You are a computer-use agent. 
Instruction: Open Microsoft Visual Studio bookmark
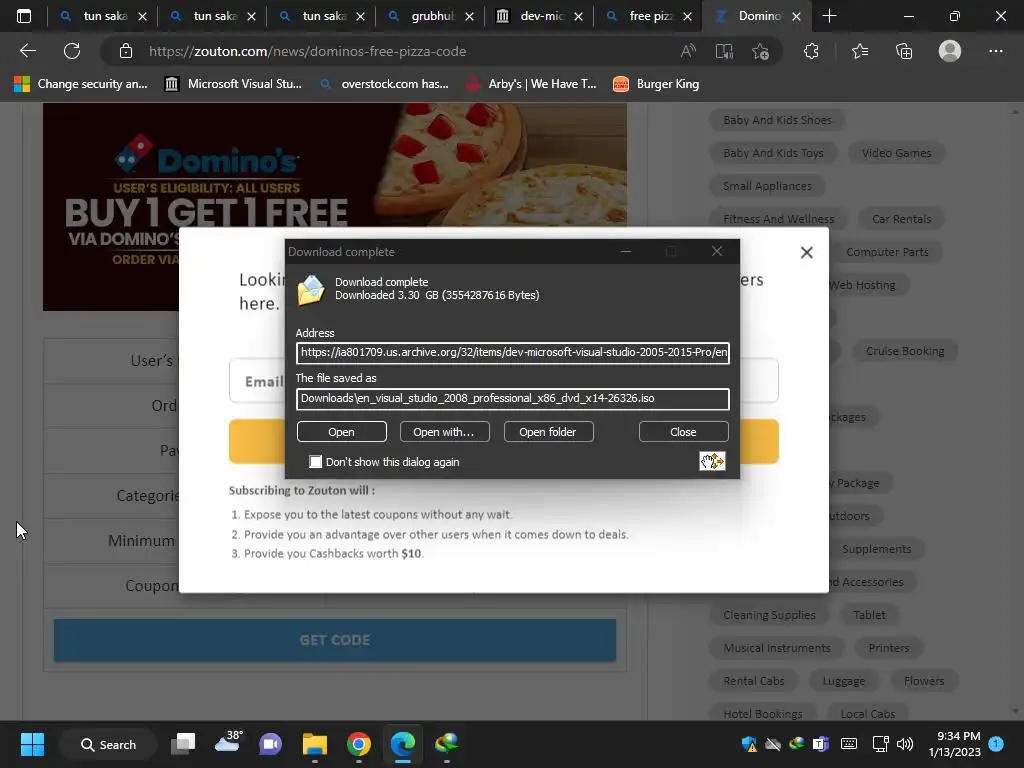click(233, 84)
